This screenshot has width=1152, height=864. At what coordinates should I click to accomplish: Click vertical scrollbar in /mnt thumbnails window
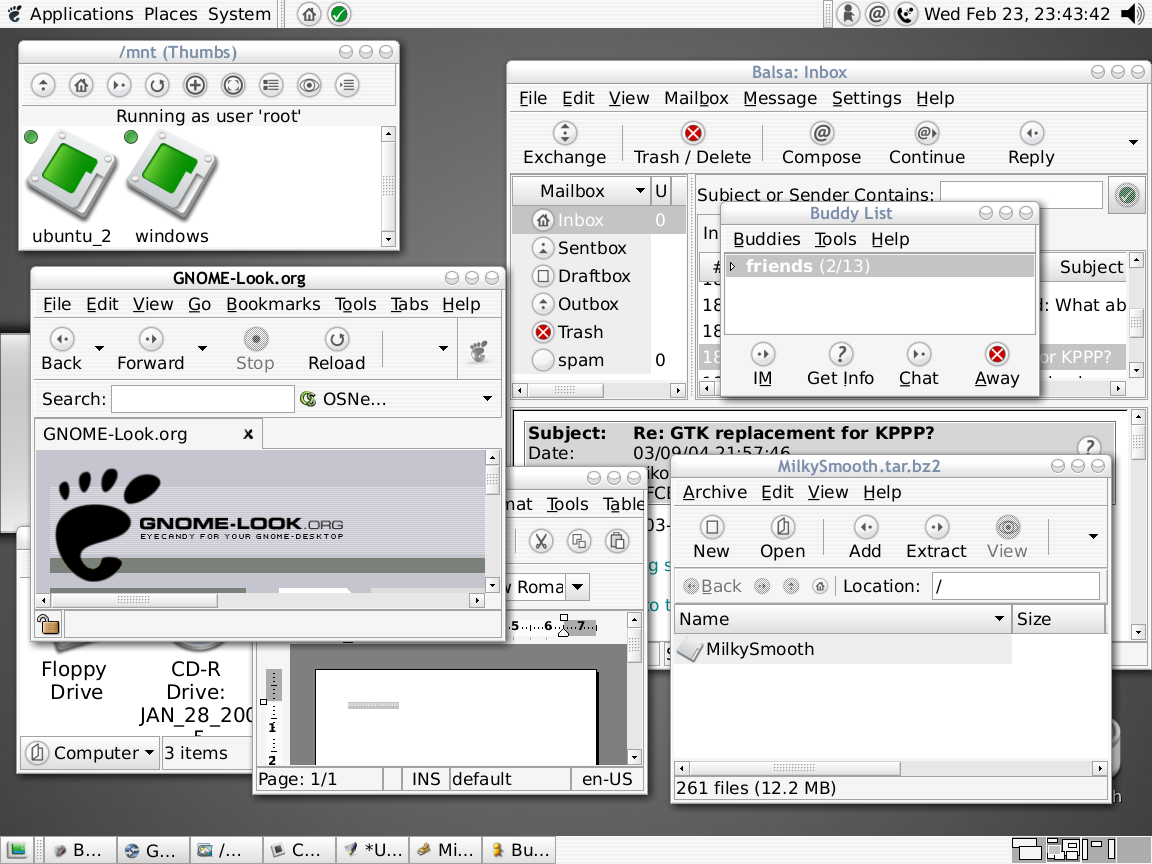click(x=388, y=186)
